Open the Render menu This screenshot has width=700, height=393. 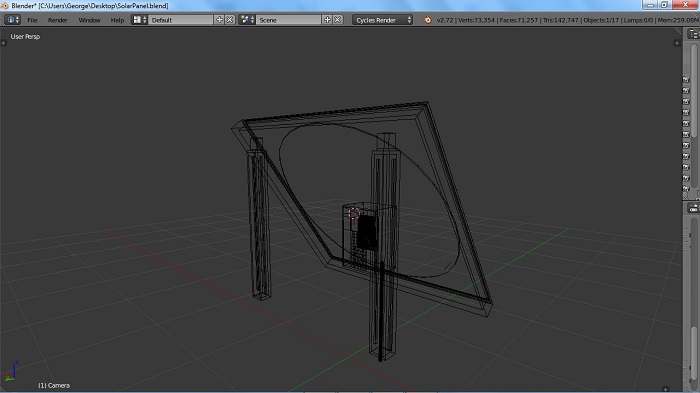click(58, 20)
